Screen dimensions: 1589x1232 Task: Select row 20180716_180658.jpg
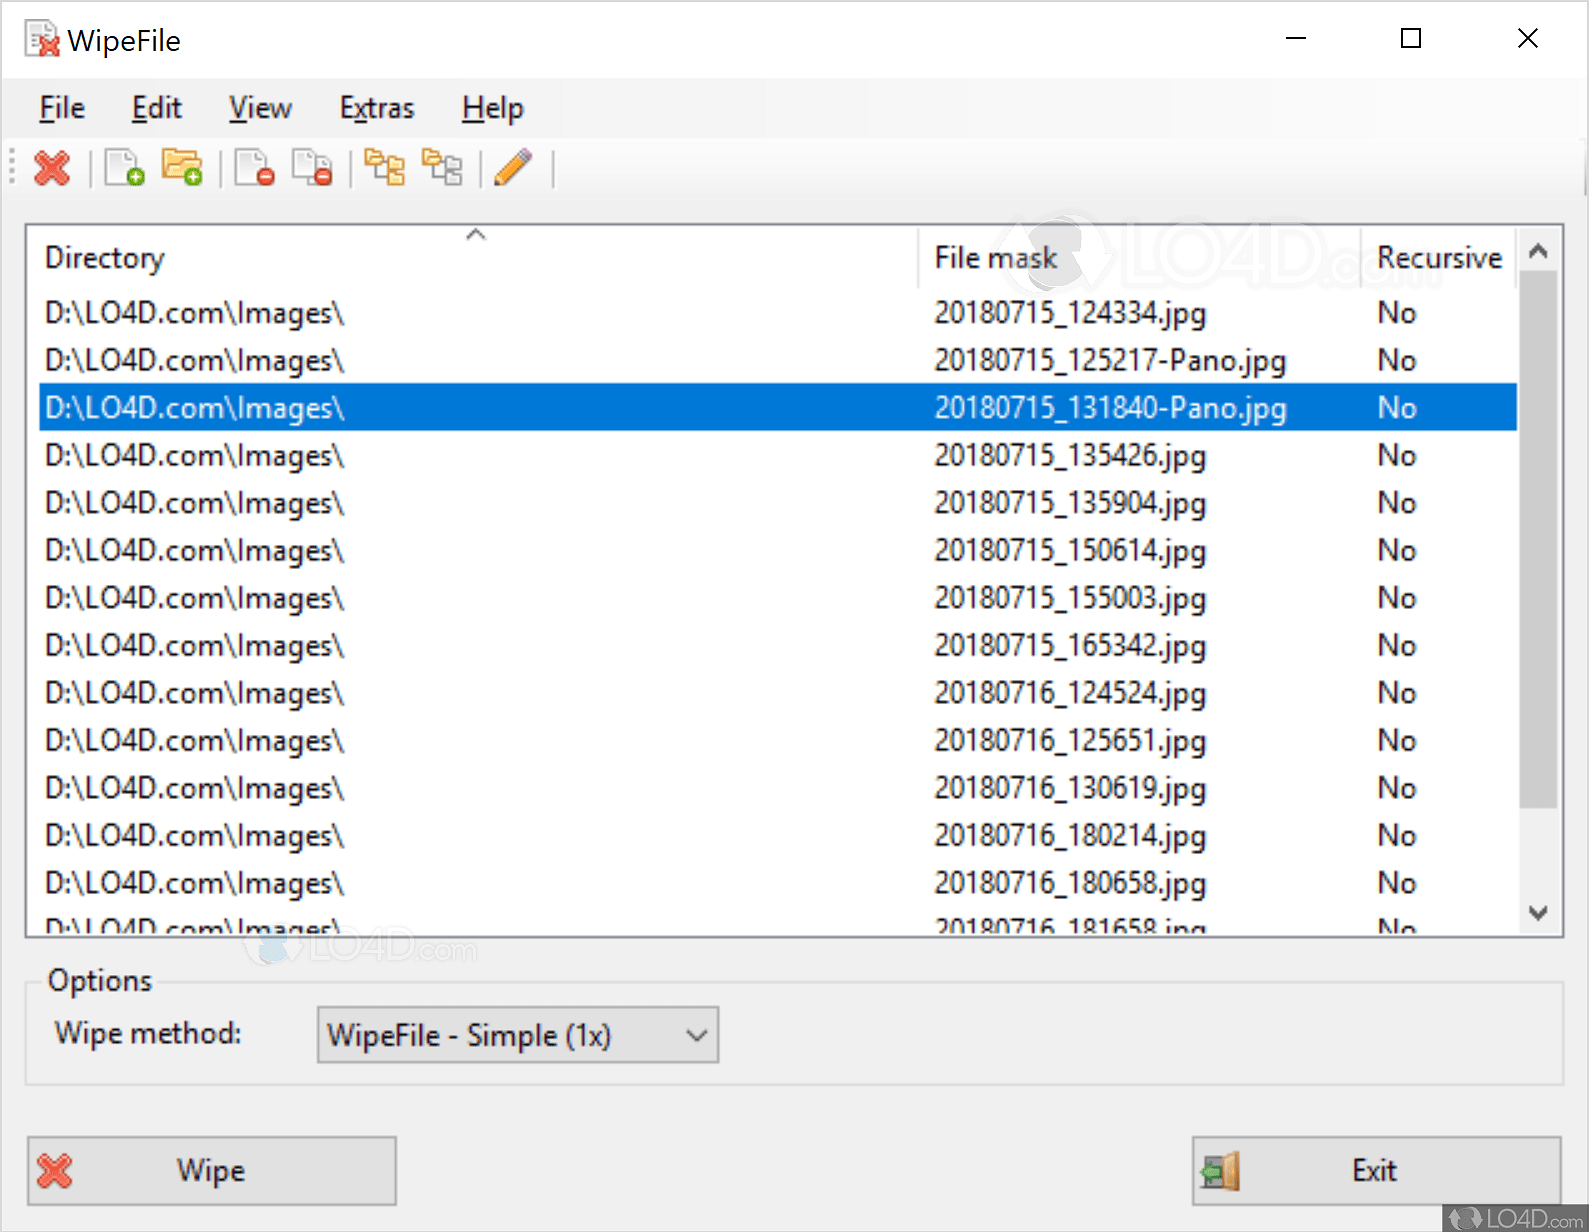(778, 882)
